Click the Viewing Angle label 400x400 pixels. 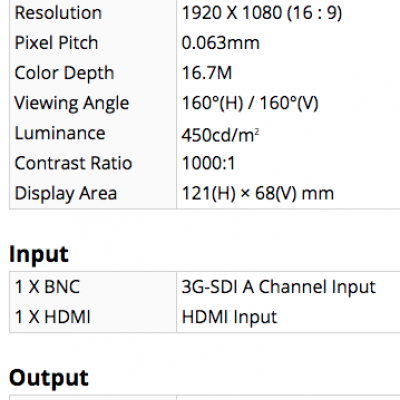pos(72,103)
